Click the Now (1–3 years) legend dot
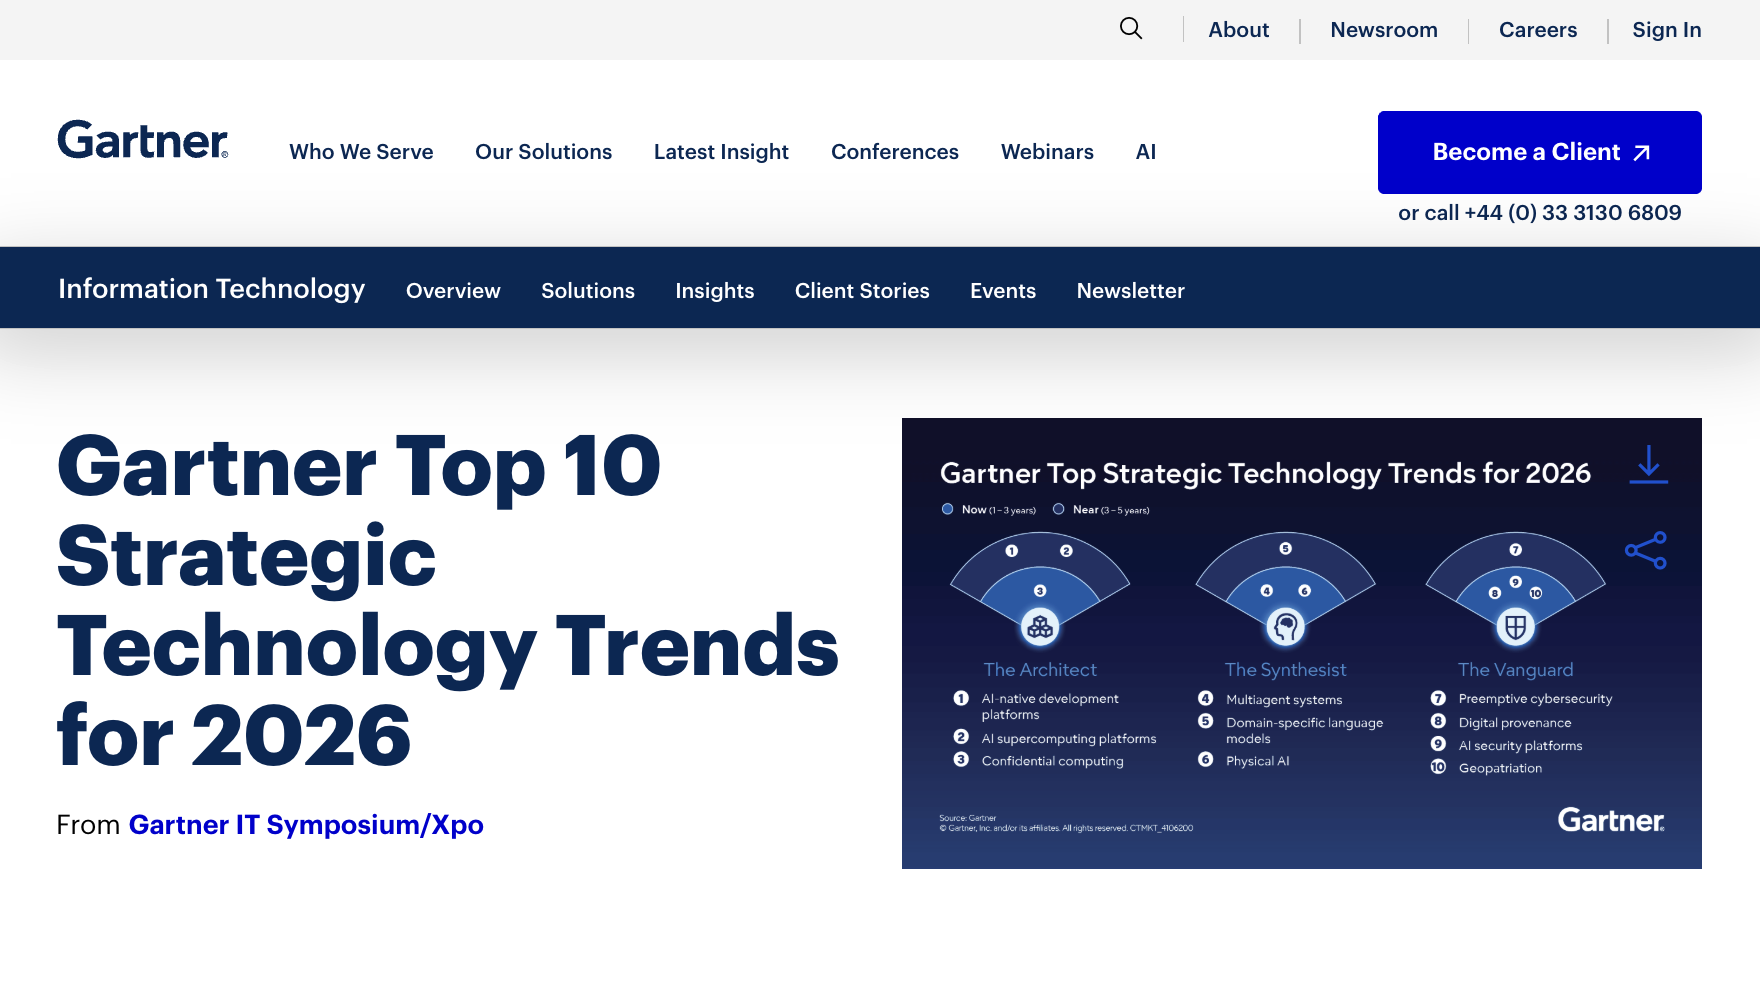 pyautogui.click(x=948, y=509)
